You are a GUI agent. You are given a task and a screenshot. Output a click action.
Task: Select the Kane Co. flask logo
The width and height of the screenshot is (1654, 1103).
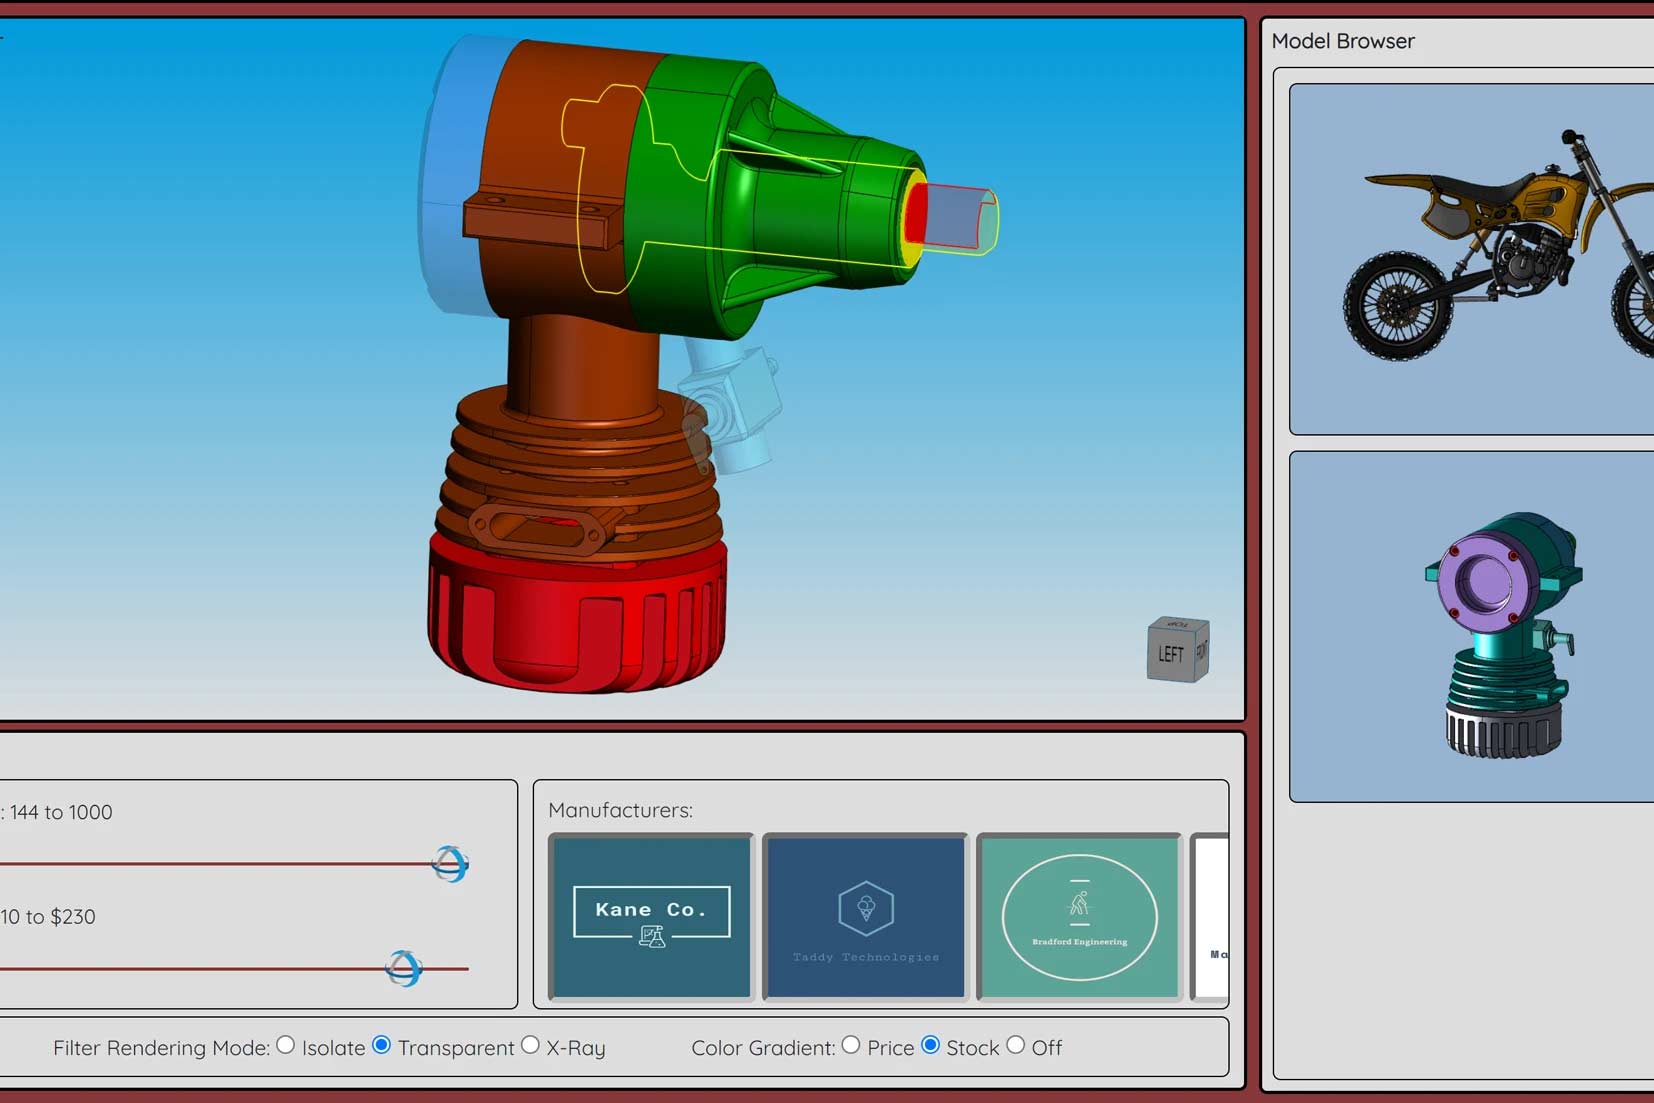pos(651,937)
